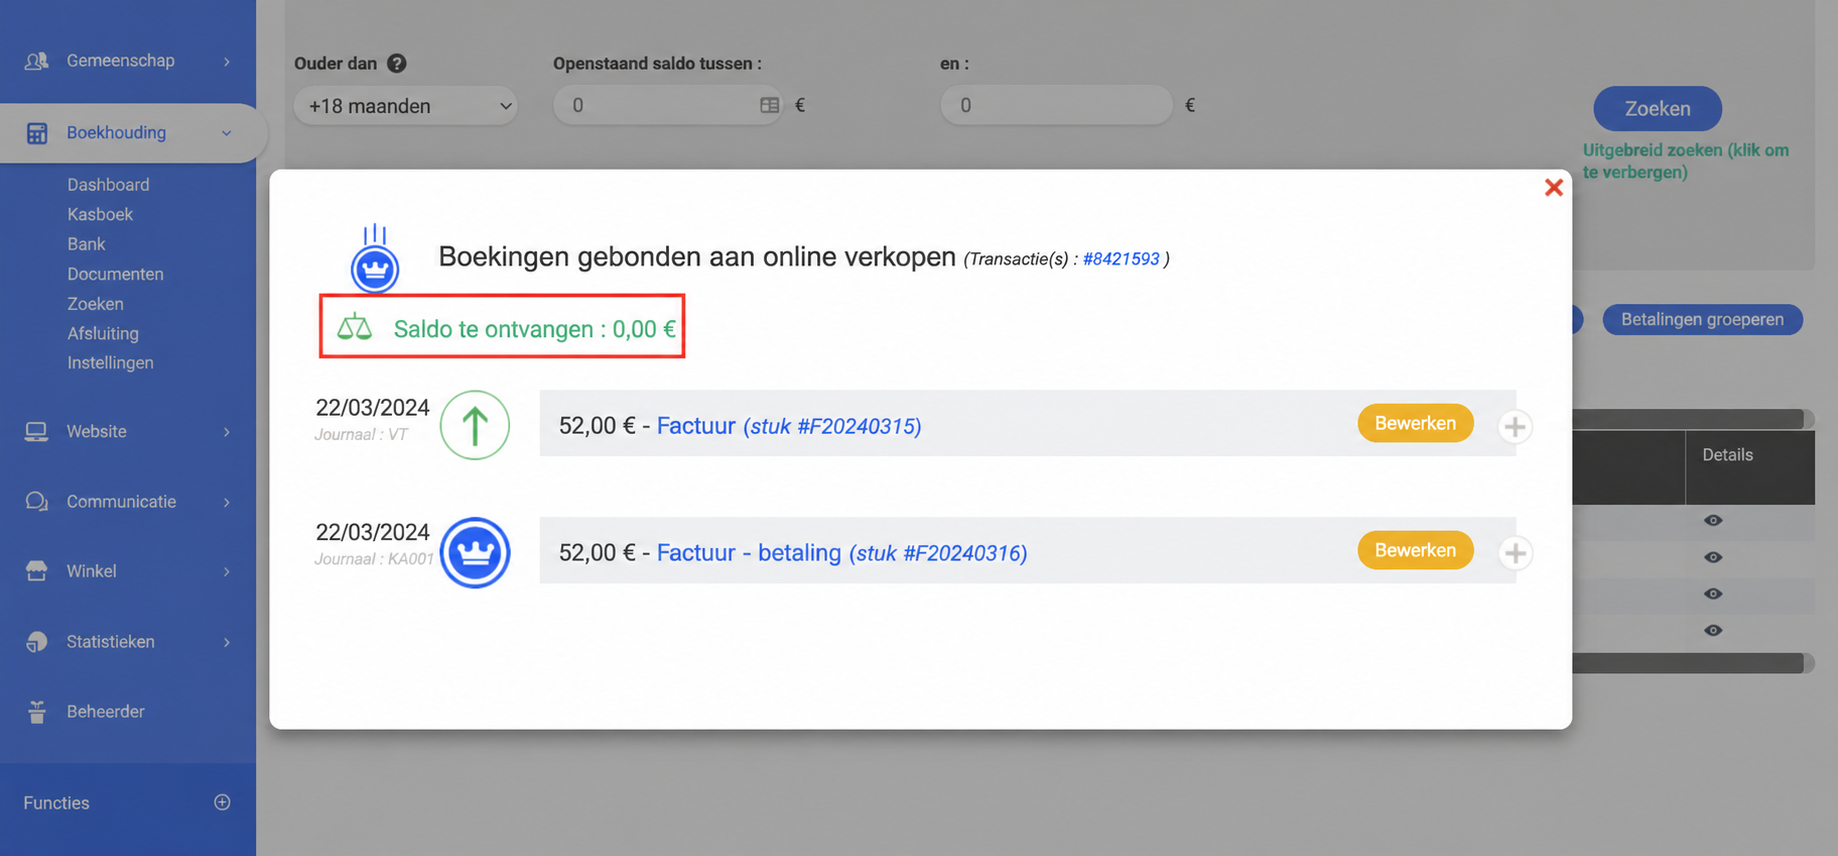Open transaction link #8421593
Viewport: 1838px width, 856px height.
[x=1121, y=259]
